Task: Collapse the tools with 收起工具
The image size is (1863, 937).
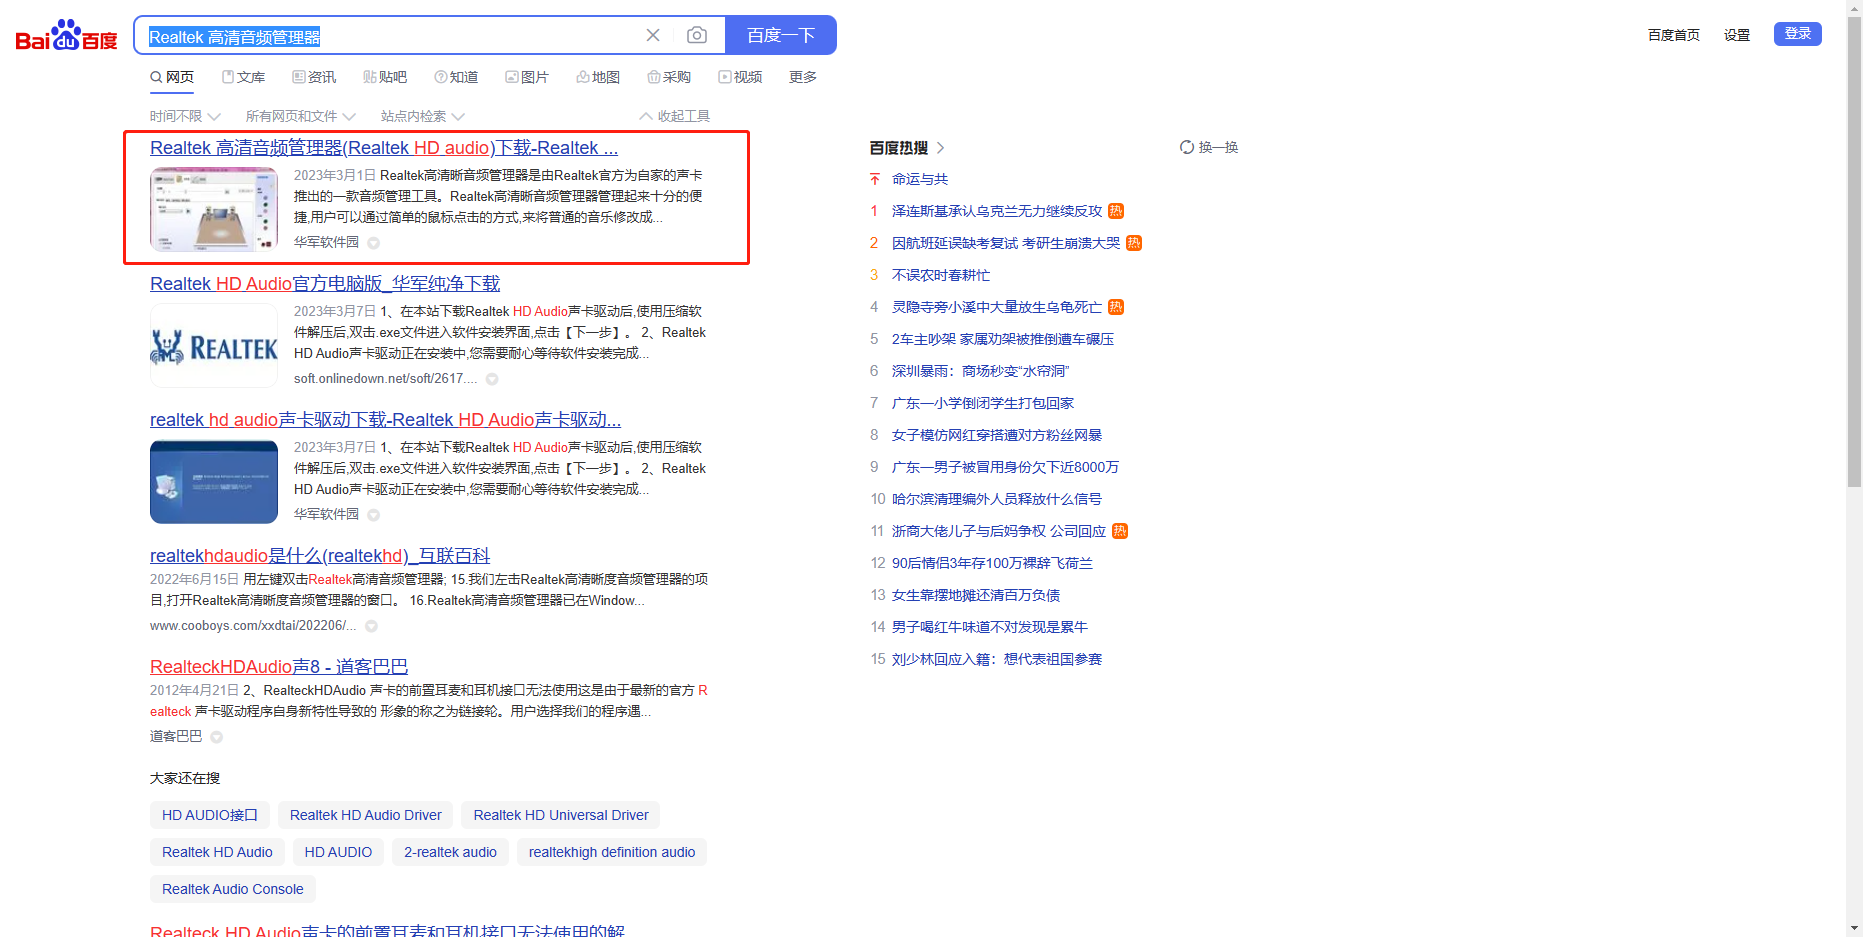Action: pos(675,116)
